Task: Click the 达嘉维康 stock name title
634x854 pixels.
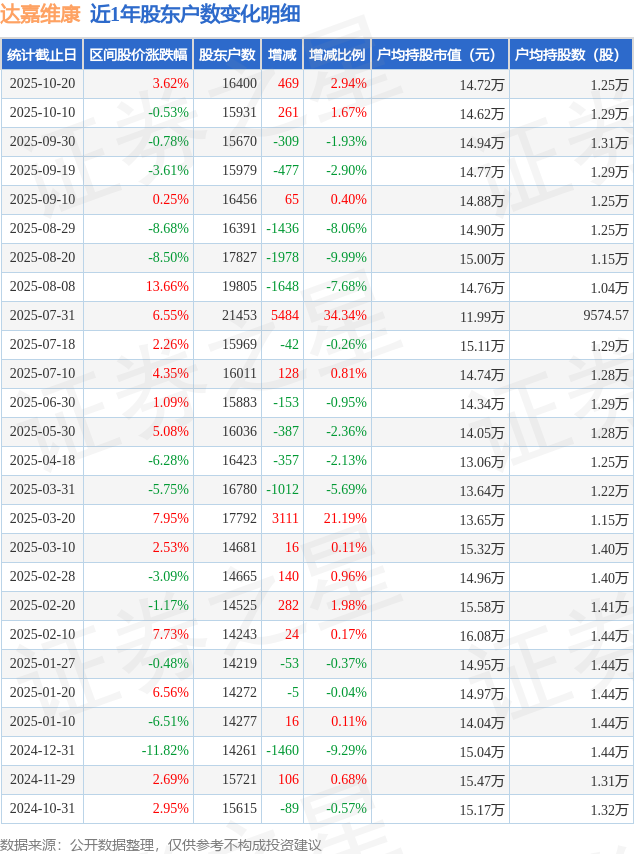Action: coord(40,14)
